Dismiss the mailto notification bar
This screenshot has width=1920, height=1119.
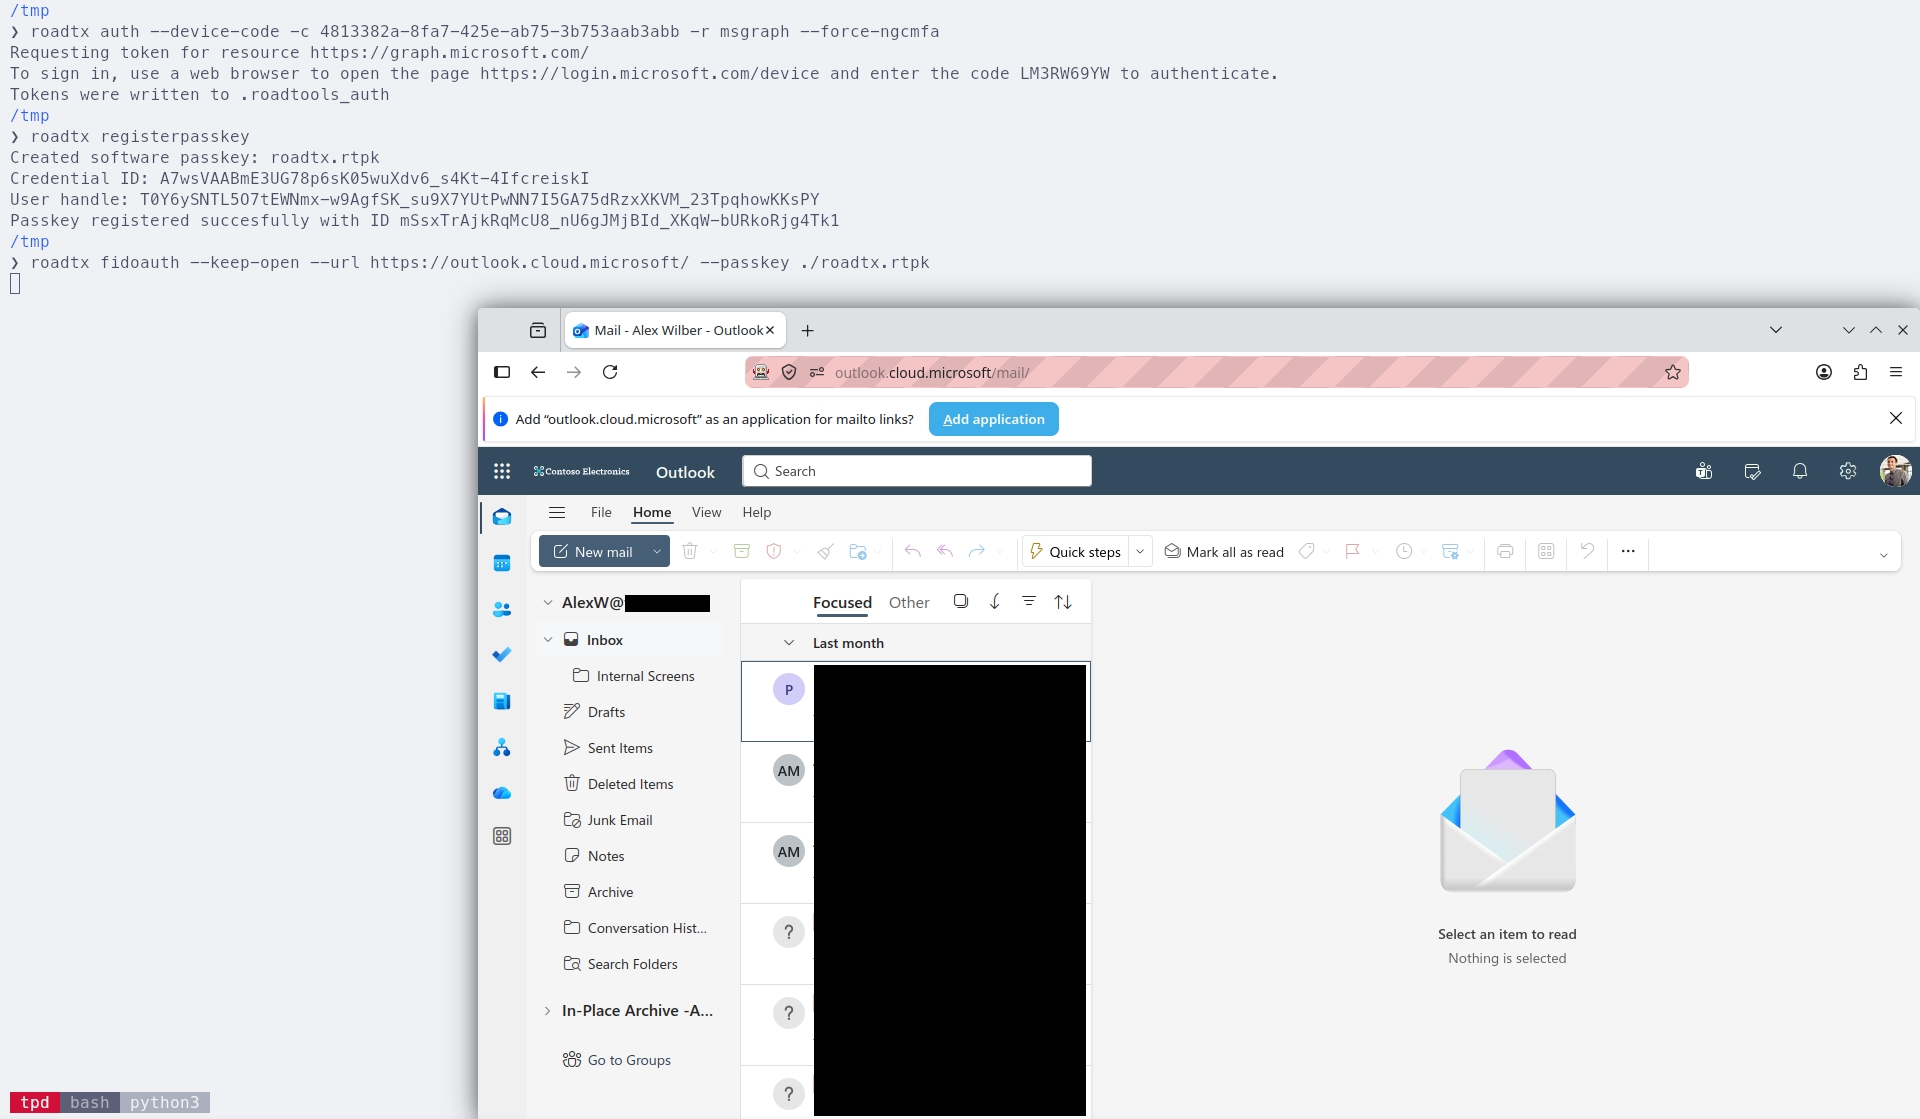1896,418
